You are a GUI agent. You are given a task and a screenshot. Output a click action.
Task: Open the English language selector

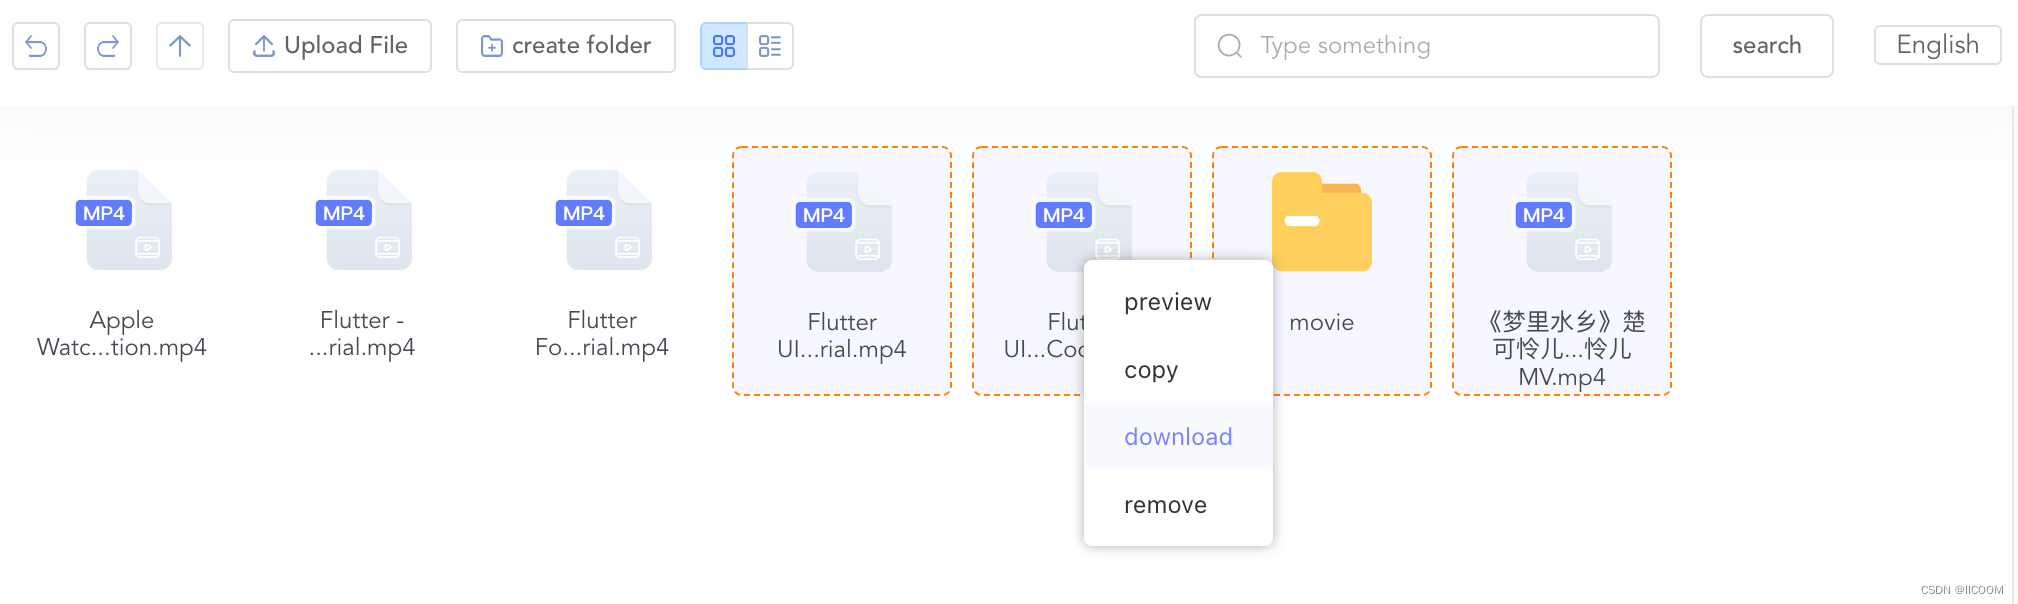[1938, 45]
